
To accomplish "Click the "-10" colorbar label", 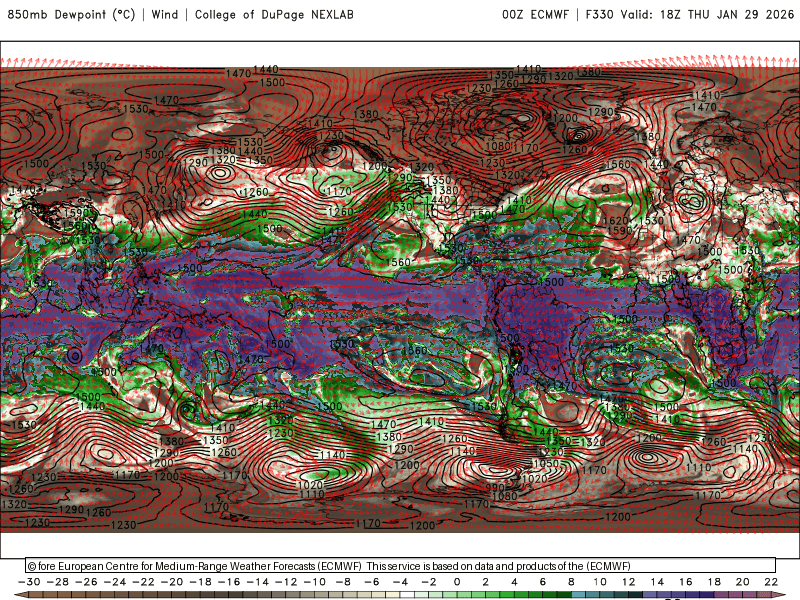I will (315, 582).
